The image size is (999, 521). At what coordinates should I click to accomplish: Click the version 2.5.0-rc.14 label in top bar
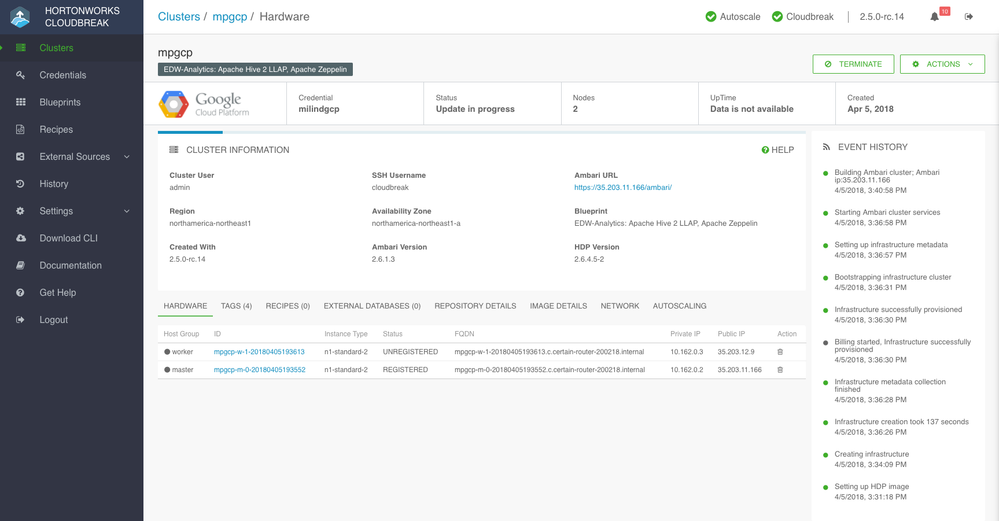(x=881, y=17)
